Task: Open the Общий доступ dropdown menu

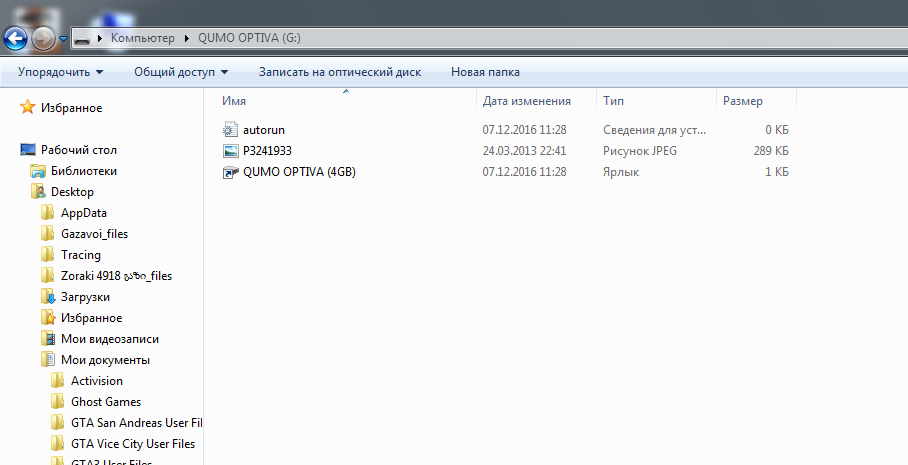Action: tap(181, 72)
